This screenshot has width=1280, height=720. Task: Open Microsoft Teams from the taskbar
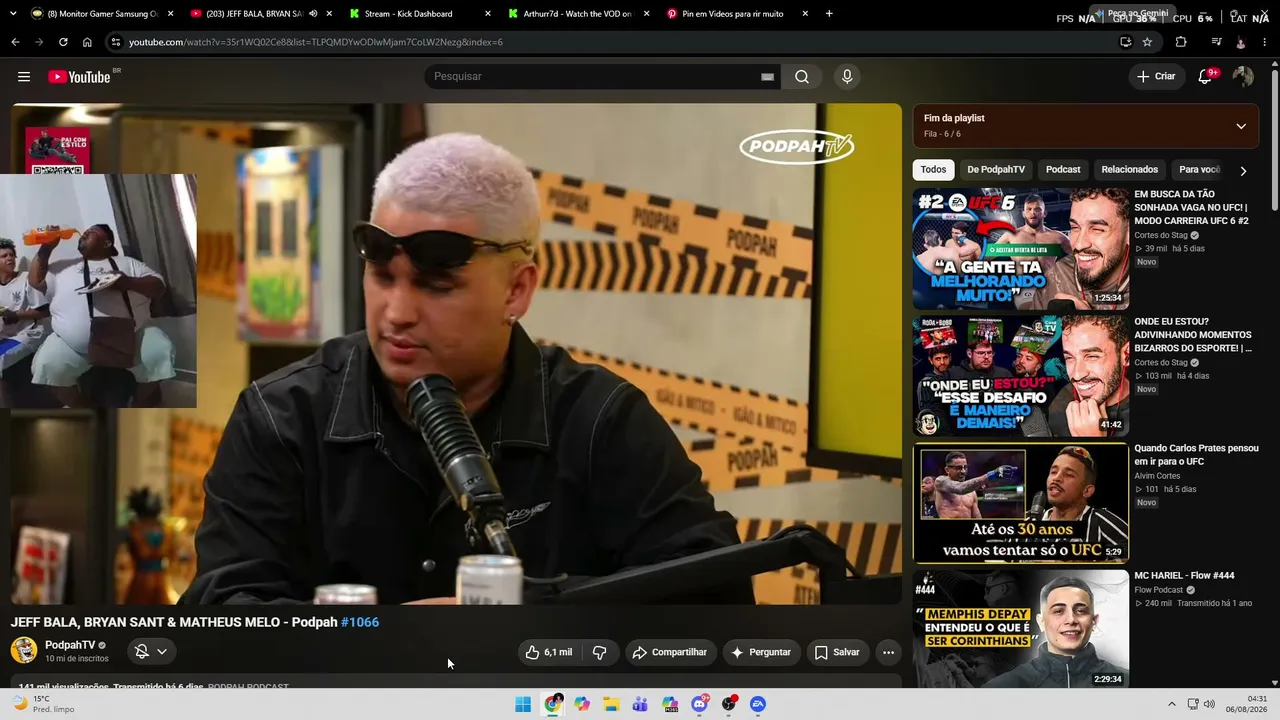point(640,704)
